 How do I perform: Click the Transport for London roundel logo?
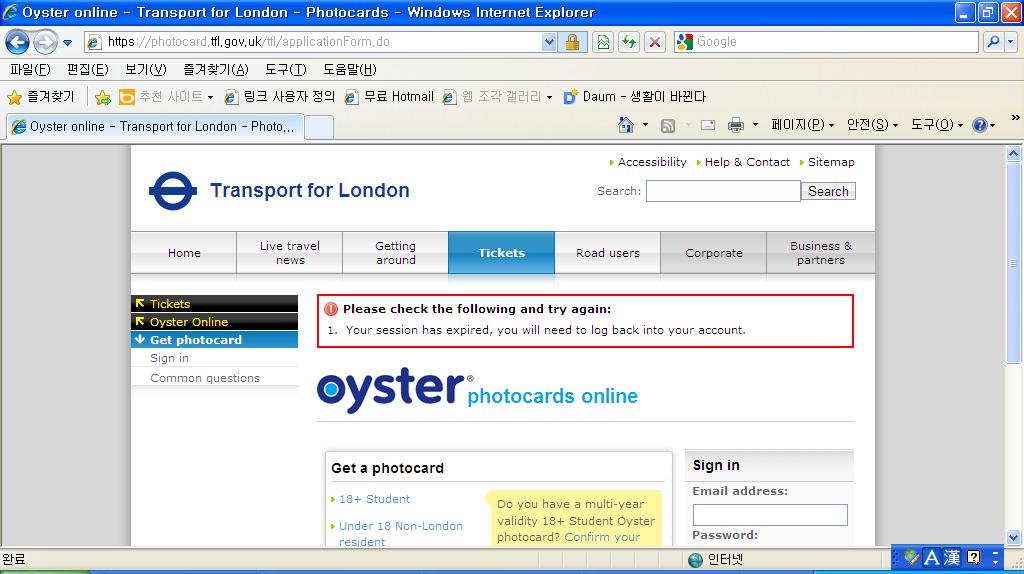point(173,191)
